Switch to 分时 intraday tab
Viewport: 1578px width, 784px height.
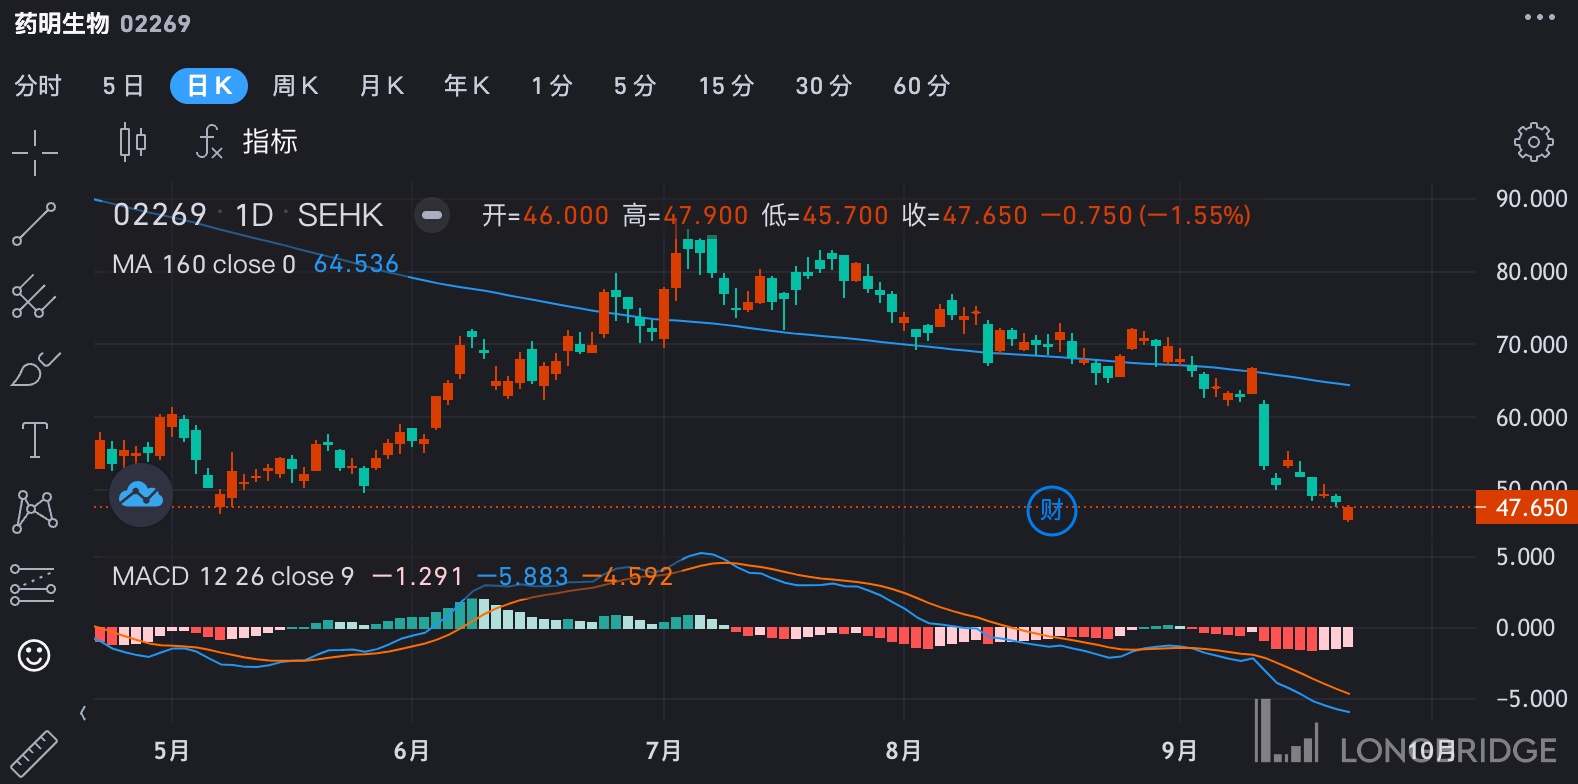[38, 86]
